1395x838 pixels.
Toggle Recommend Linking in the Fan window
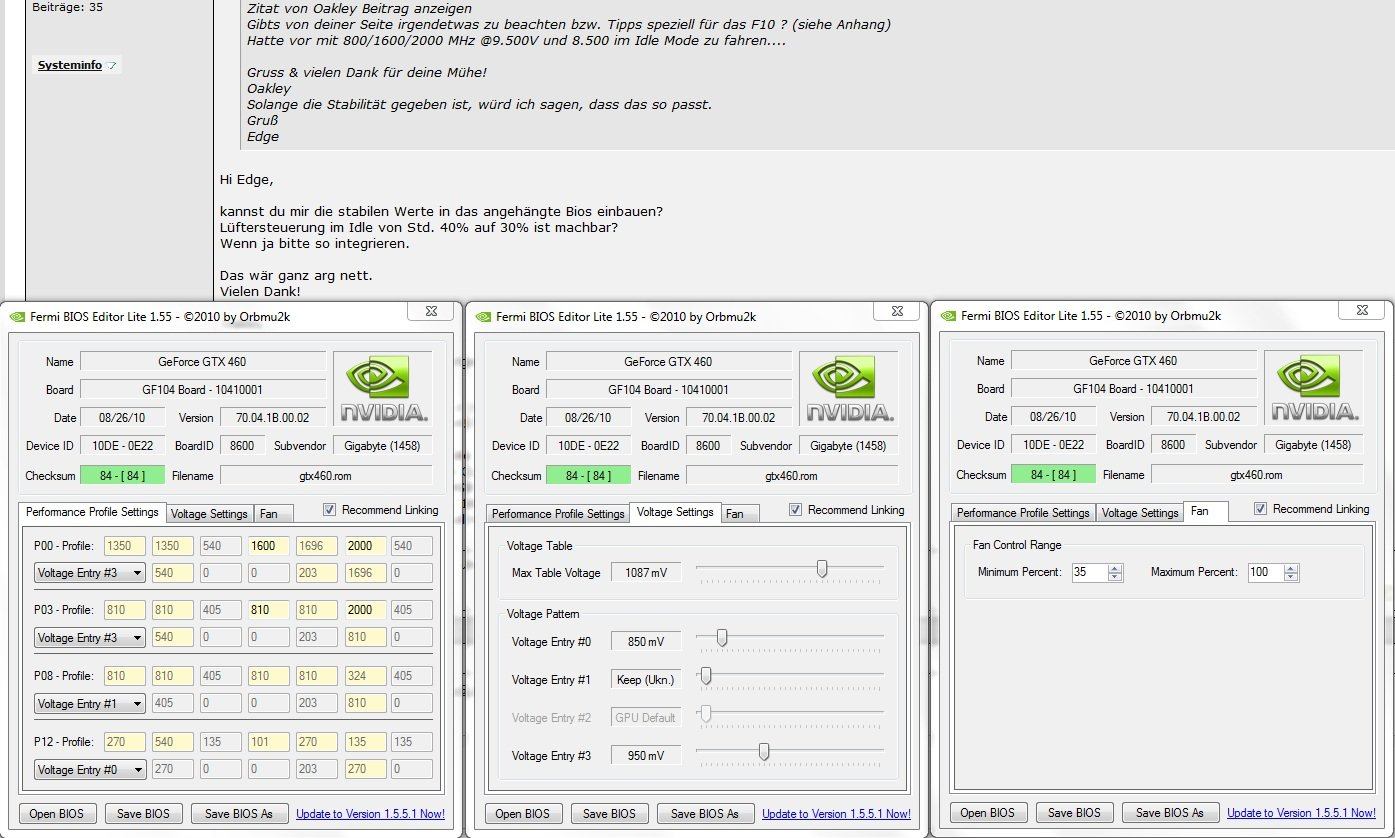[x=1261, y=509]
